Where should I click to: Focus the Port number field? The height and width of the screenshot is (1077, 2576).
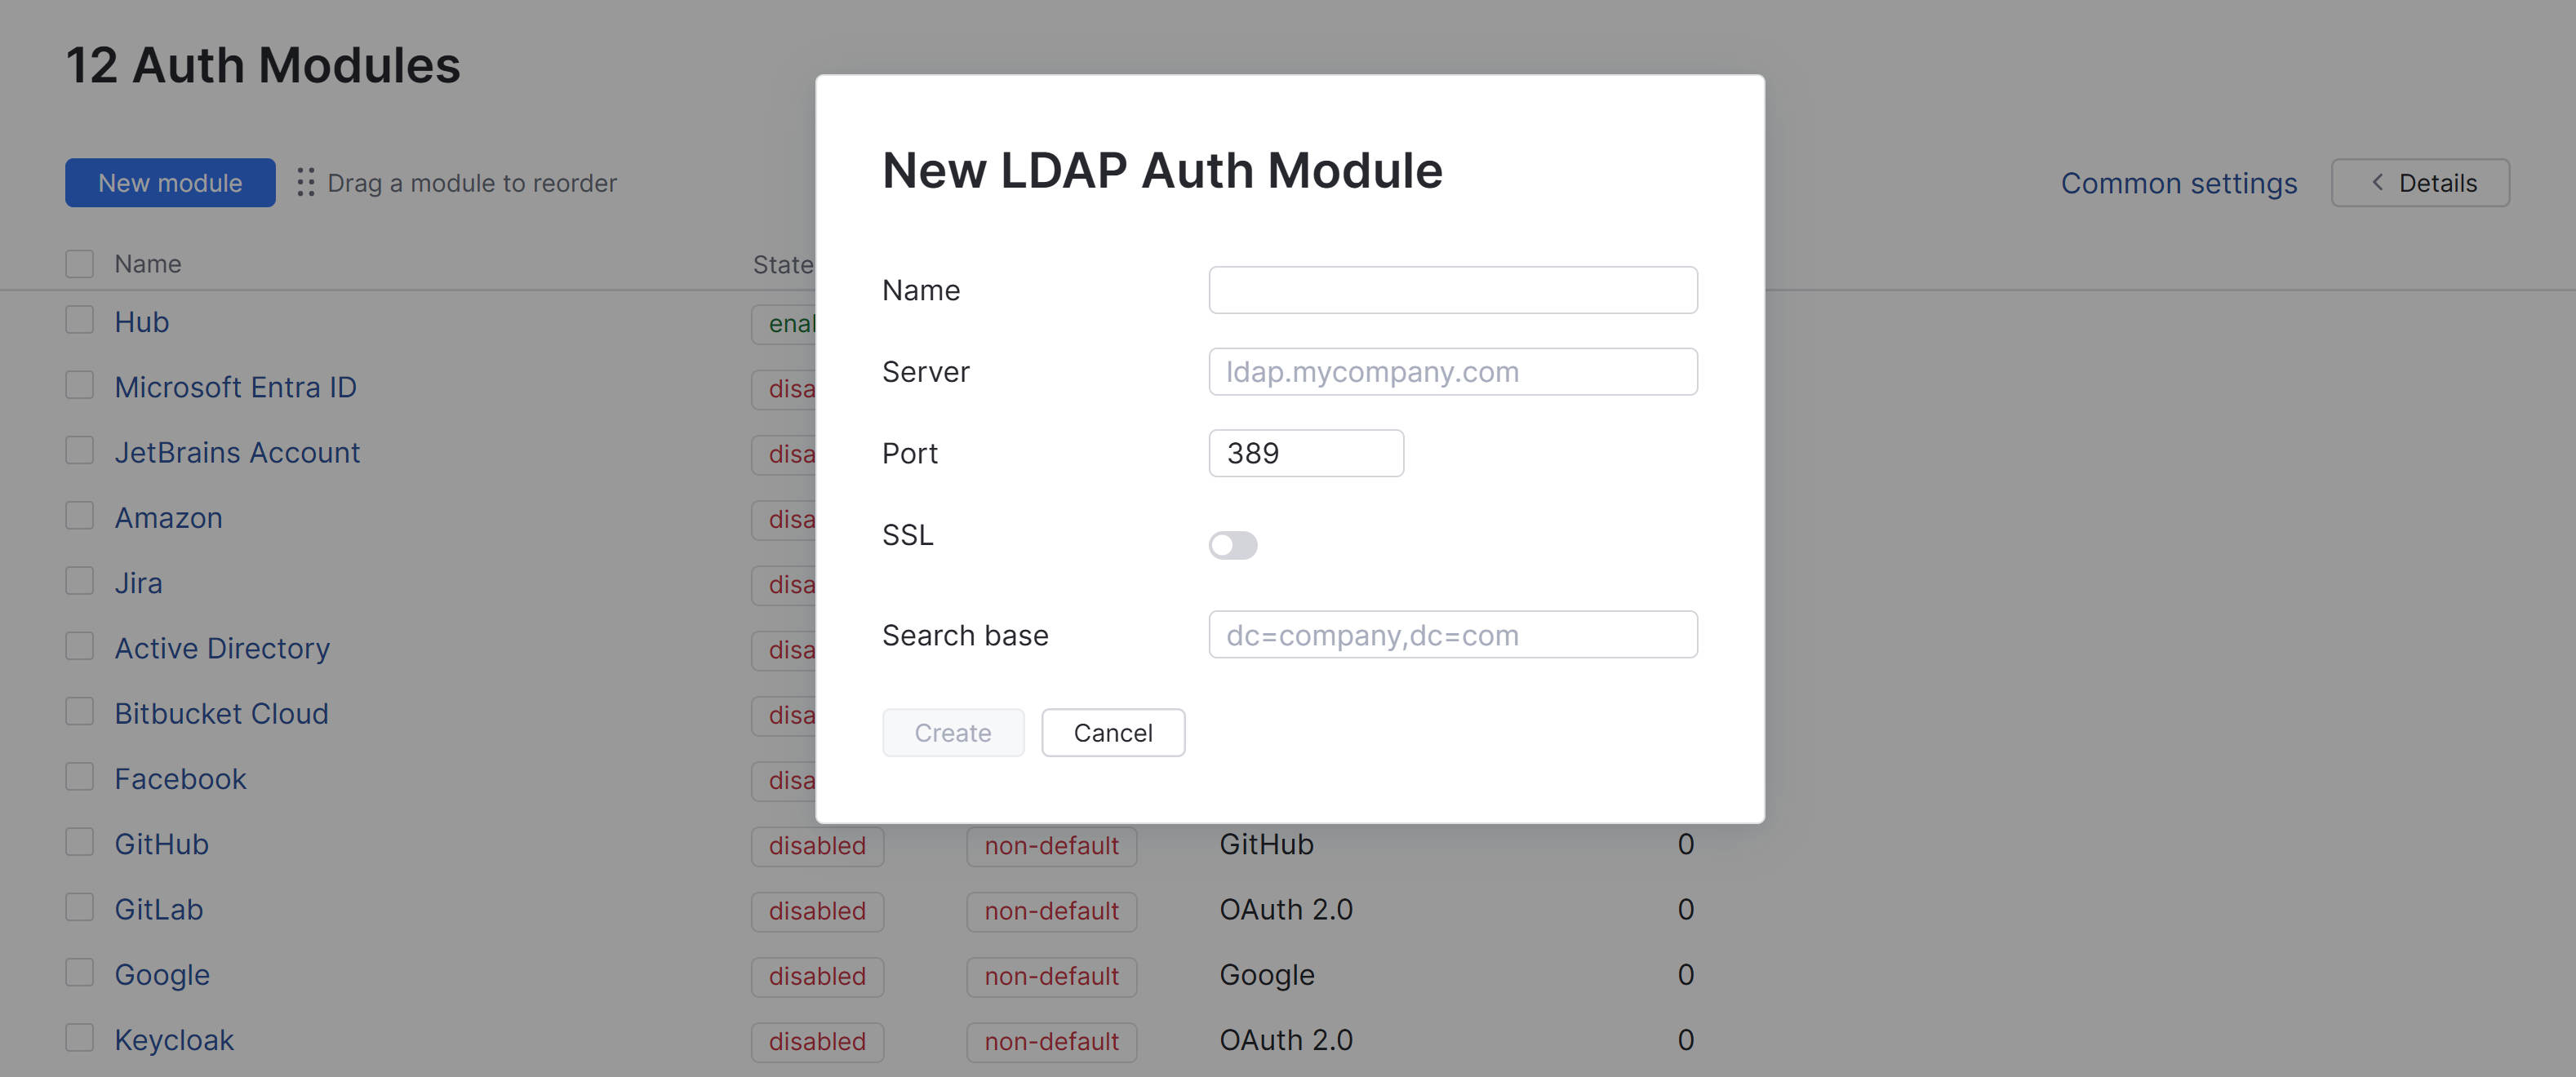click(1305, 453)
